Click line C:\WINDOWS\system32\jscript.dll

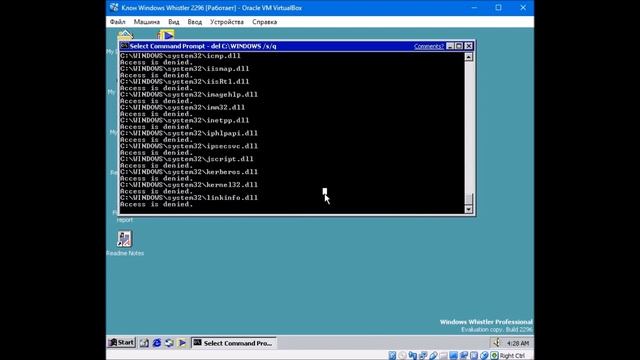(187, 159)
